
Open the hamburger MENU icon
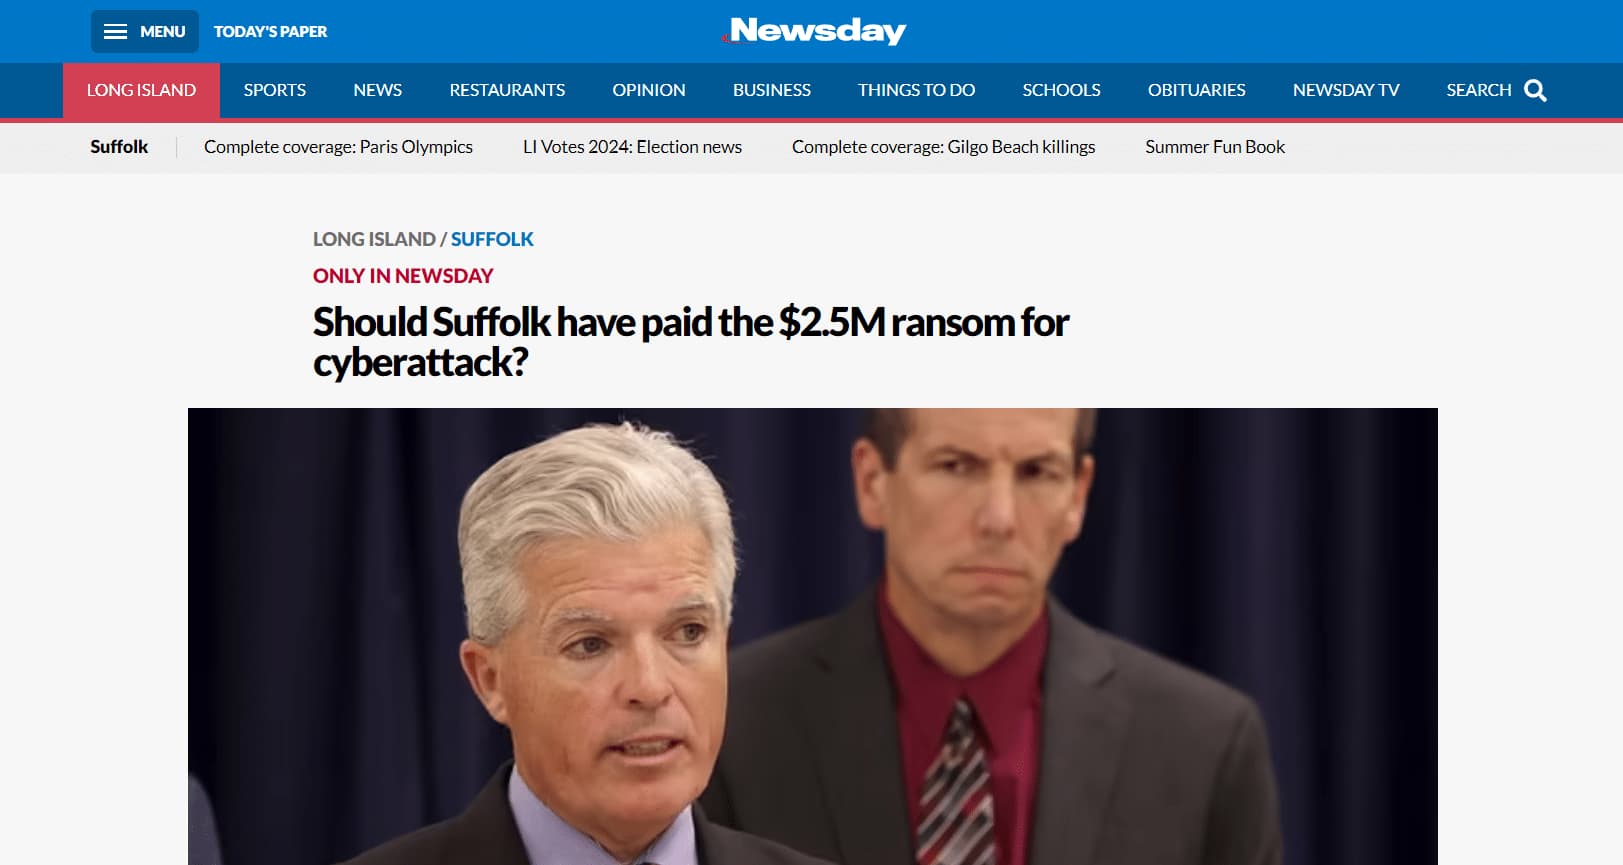[116, 32]
